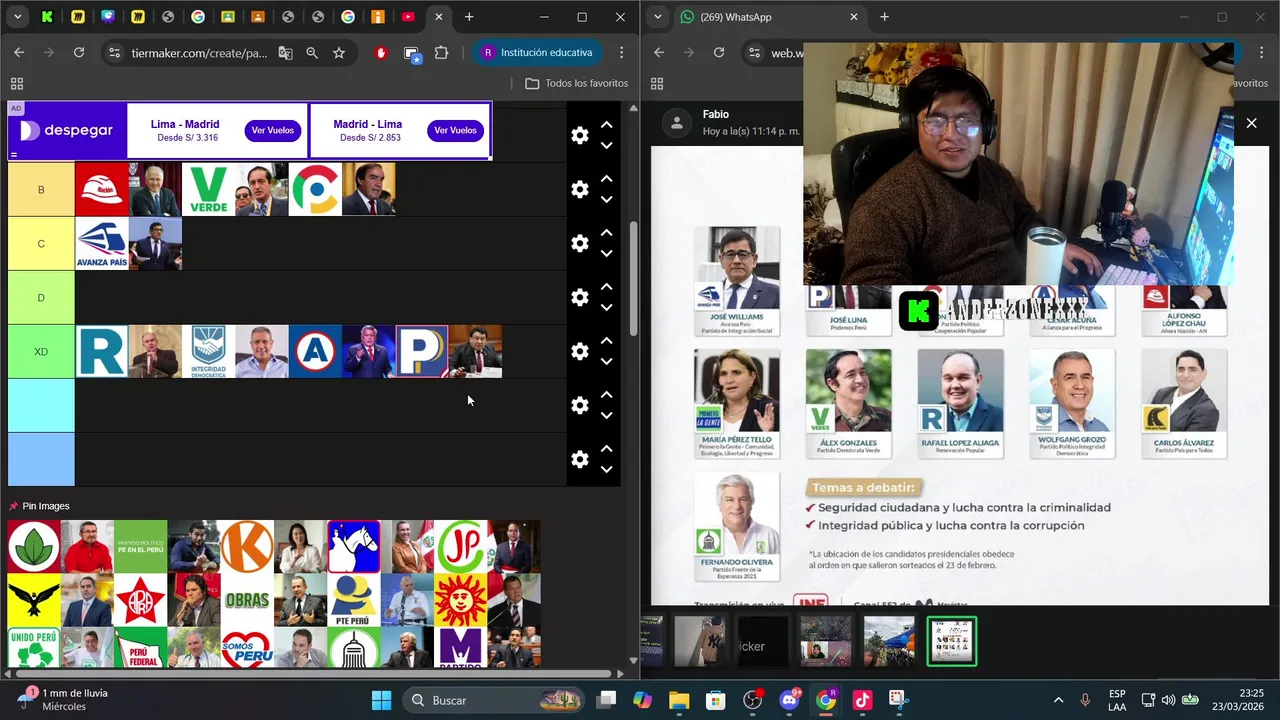
Task: Pick the Unido Perú logo
Action: (34, 648)
